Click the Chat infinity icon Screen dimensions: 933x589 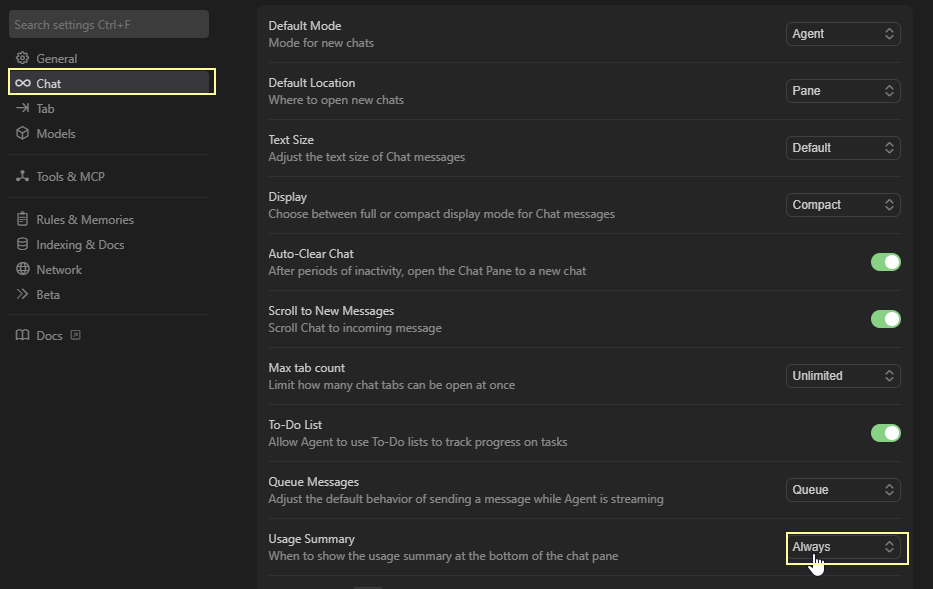pos(23,83)
